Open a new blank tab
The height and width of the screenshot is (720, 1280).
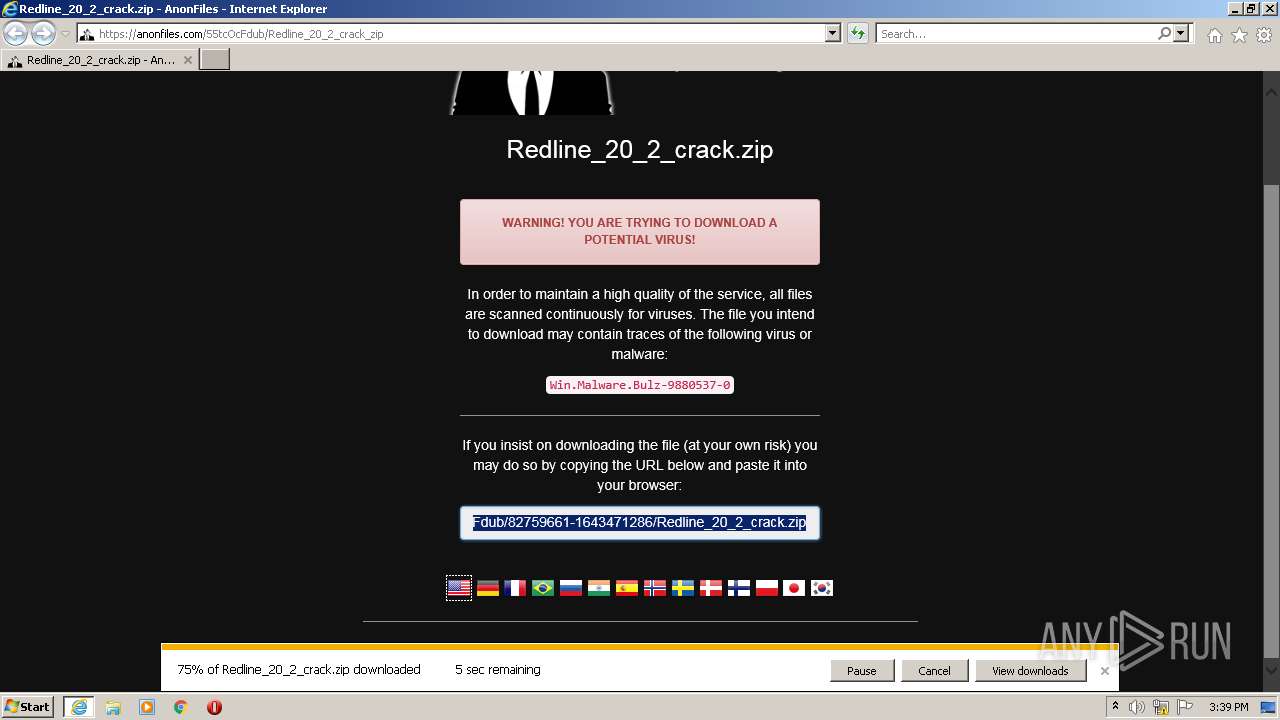[215, 60]
